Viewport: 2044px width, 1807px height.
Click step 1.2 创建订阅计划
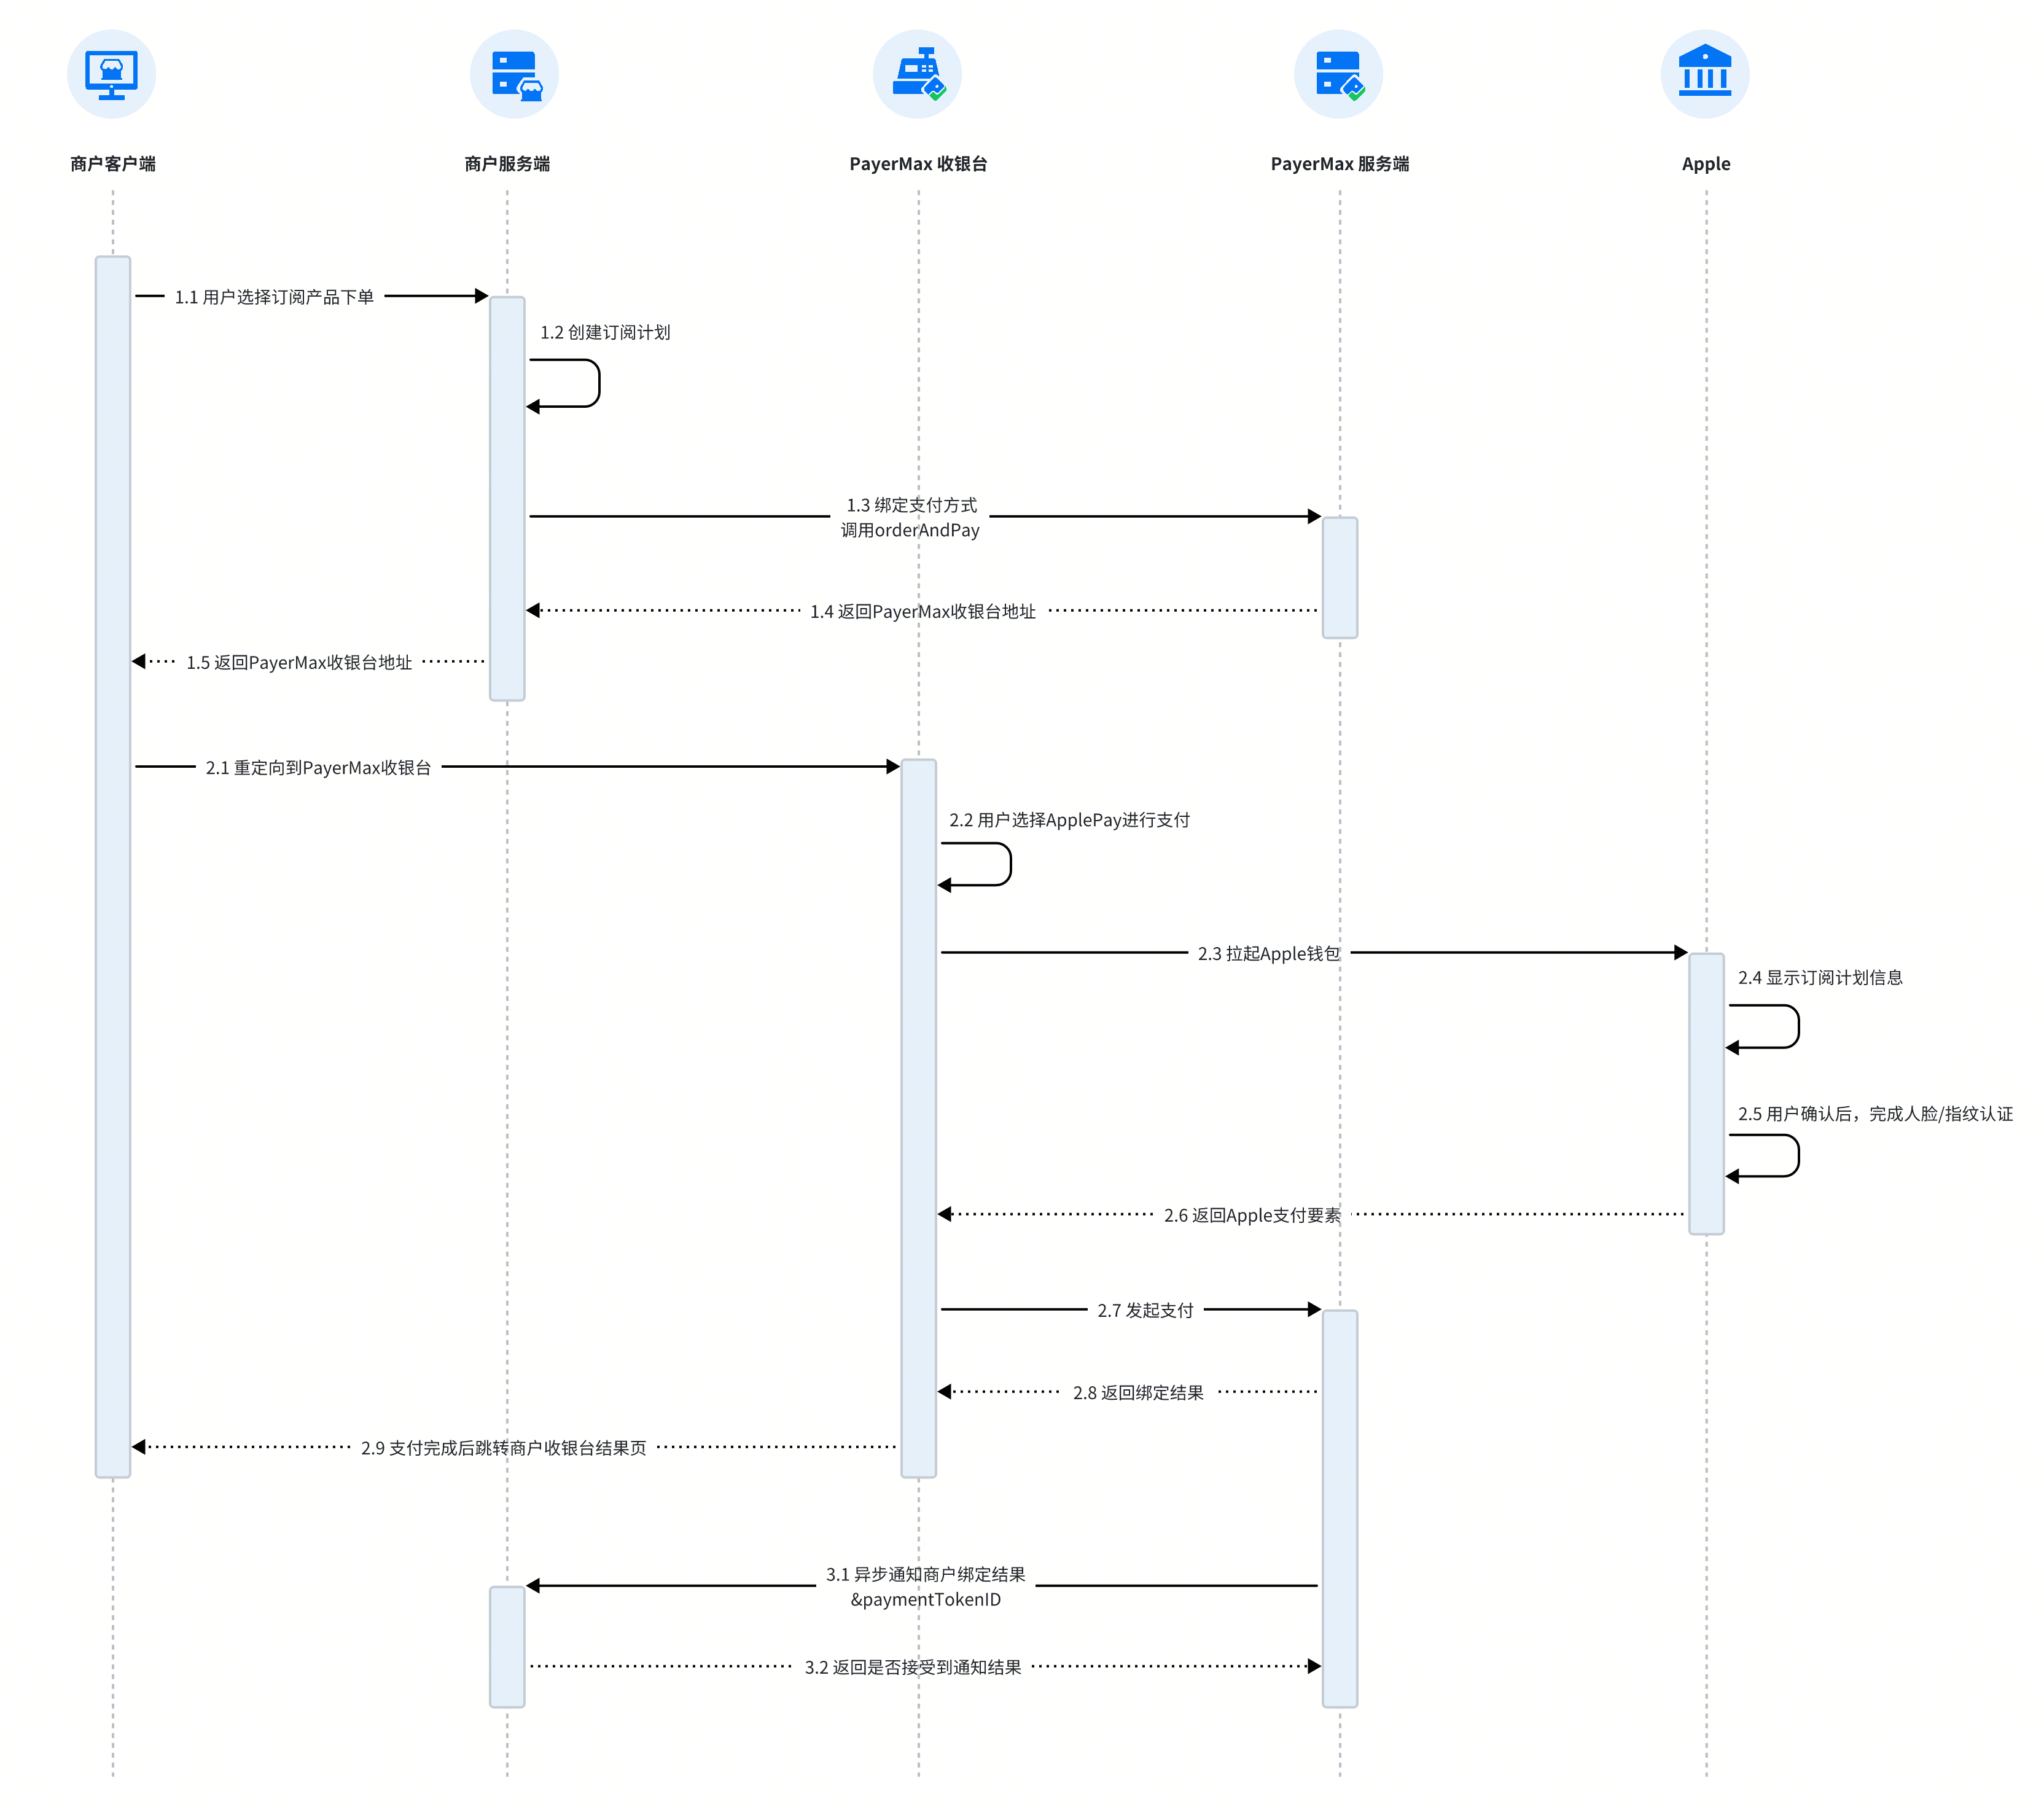click(605, 332)
